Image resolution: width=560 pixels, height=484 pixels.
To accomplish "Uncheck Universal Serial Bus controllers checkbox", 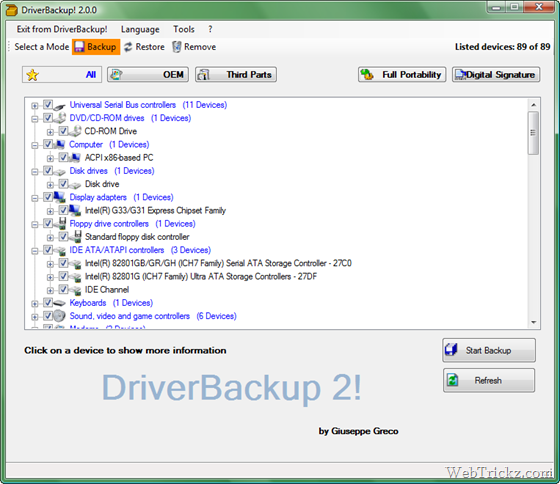I will 48,105.
